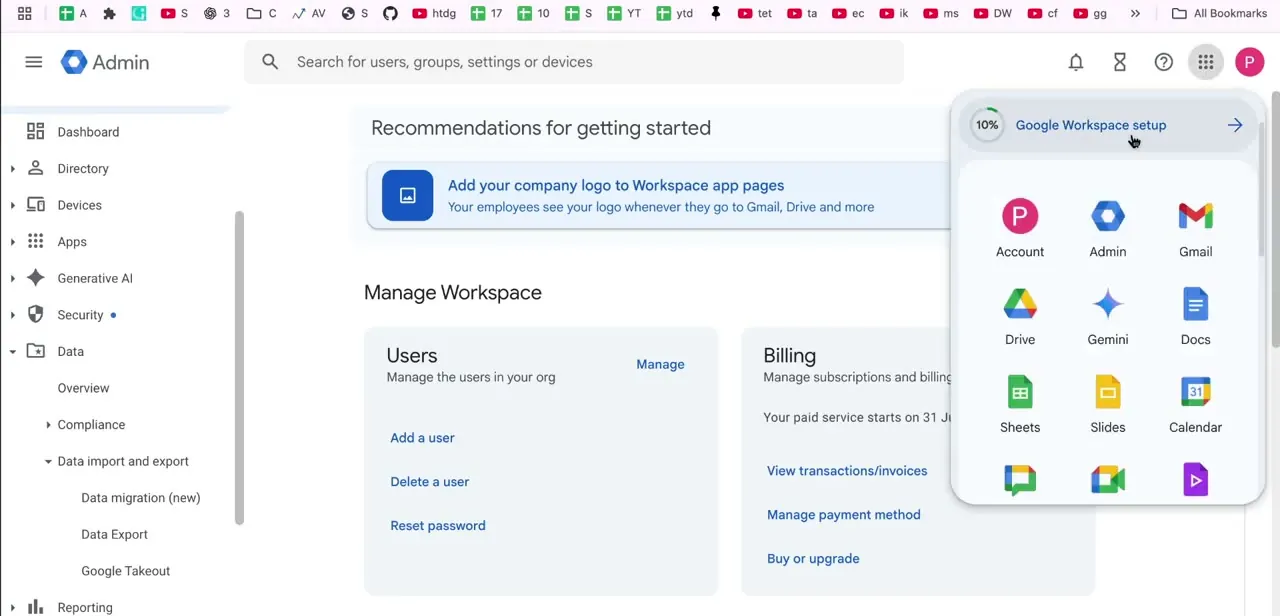Open Account app in launcher
Image resolution: width=1280 pixels, height=616 pixels.
pos(1020,229)
